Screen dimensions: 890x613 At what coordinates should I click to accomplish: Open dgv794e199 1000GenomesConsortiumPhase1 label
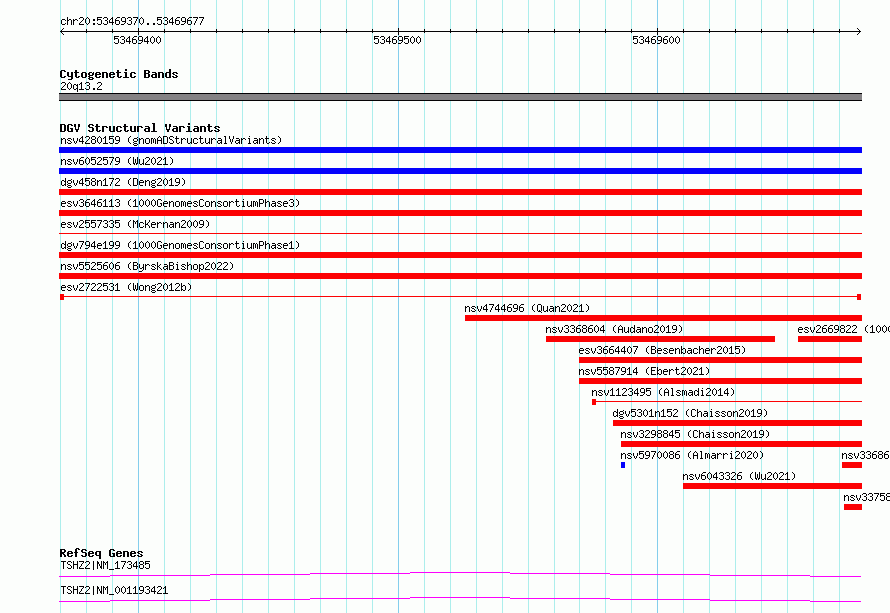tap(180, 245)
